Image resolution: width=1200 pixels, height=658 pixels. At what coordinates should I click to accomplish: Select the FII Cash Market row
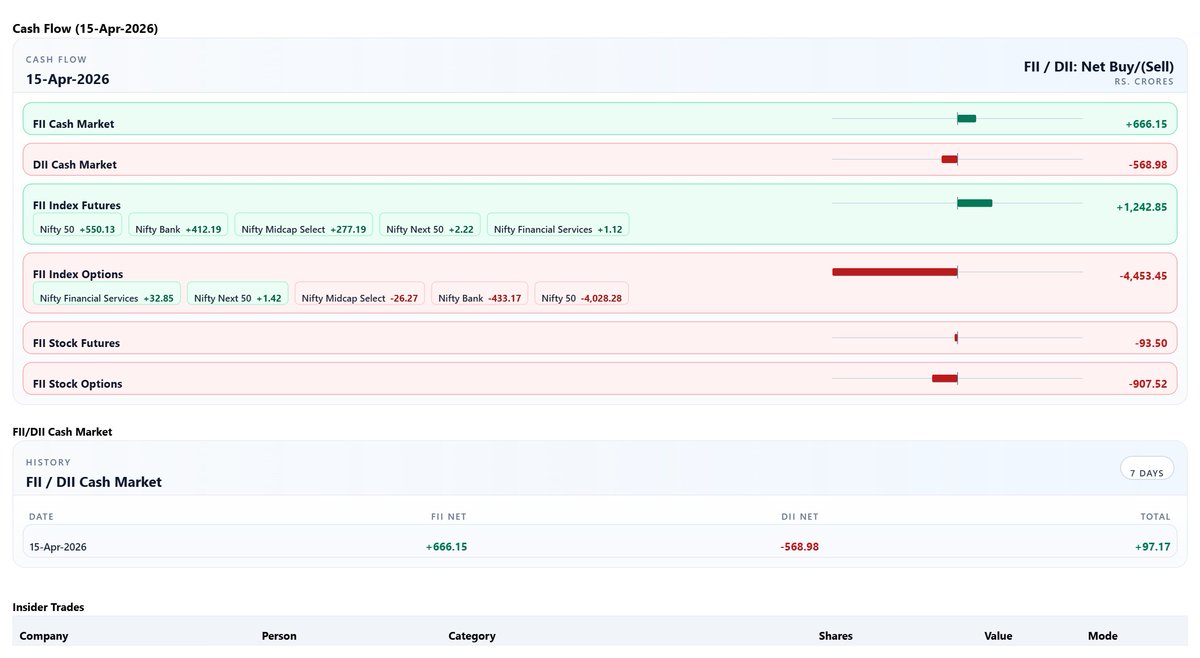(x=600, y=118)
